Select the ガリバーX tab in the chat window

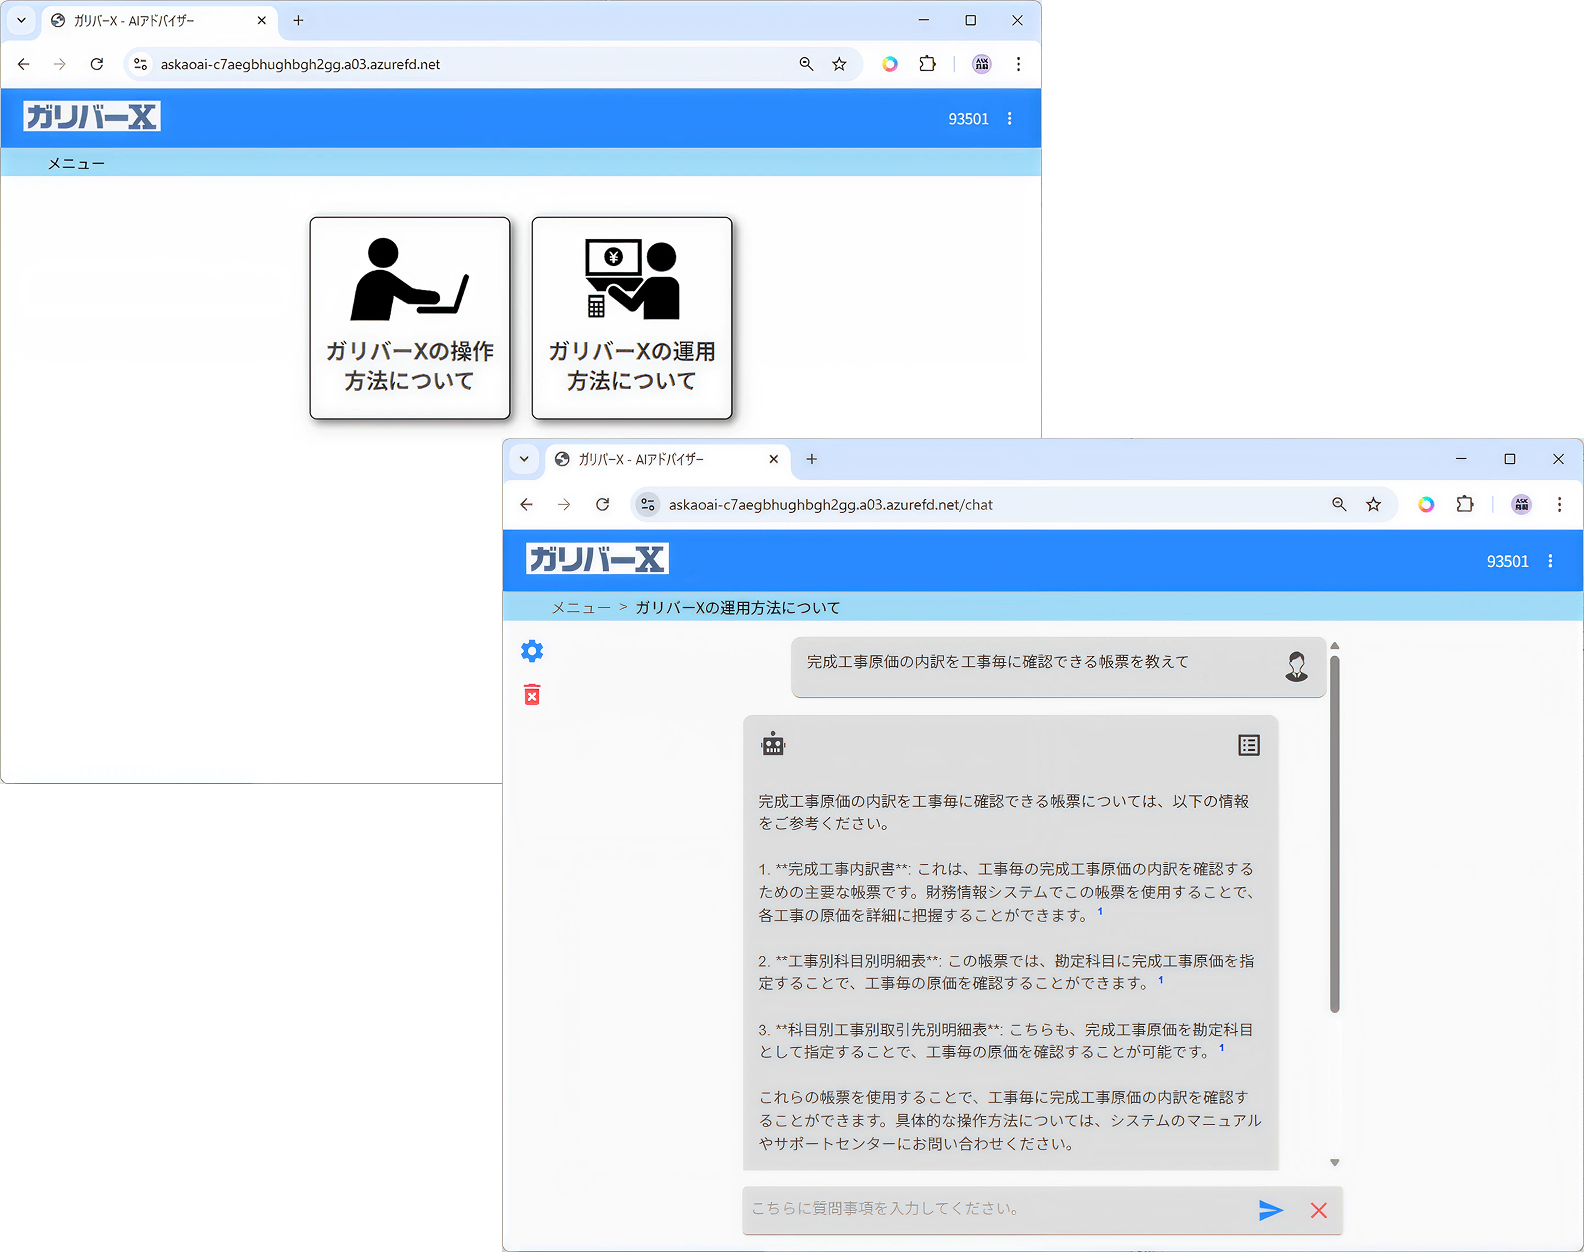(x=667, y=459)
